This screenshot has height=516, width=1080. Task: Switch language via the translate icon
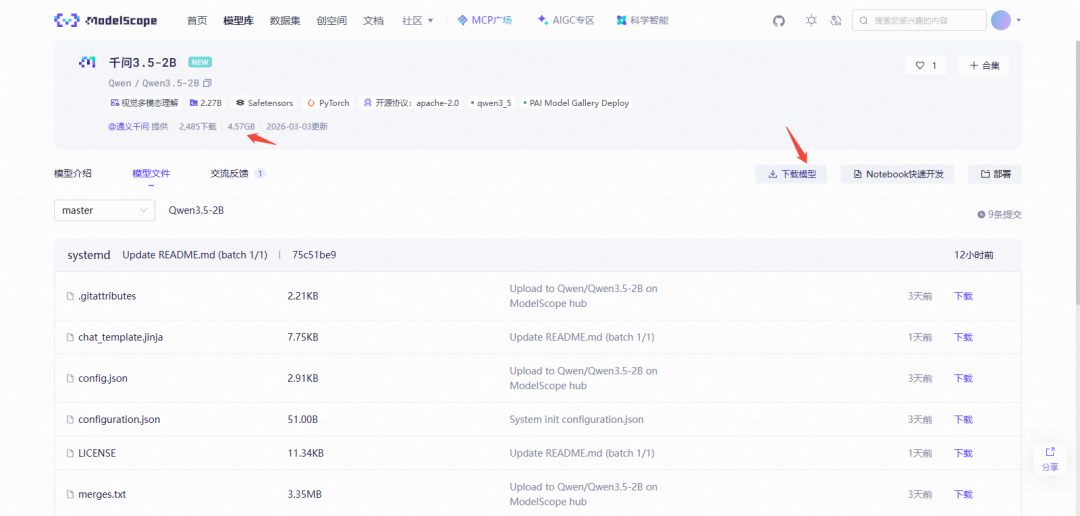[836, 21]
